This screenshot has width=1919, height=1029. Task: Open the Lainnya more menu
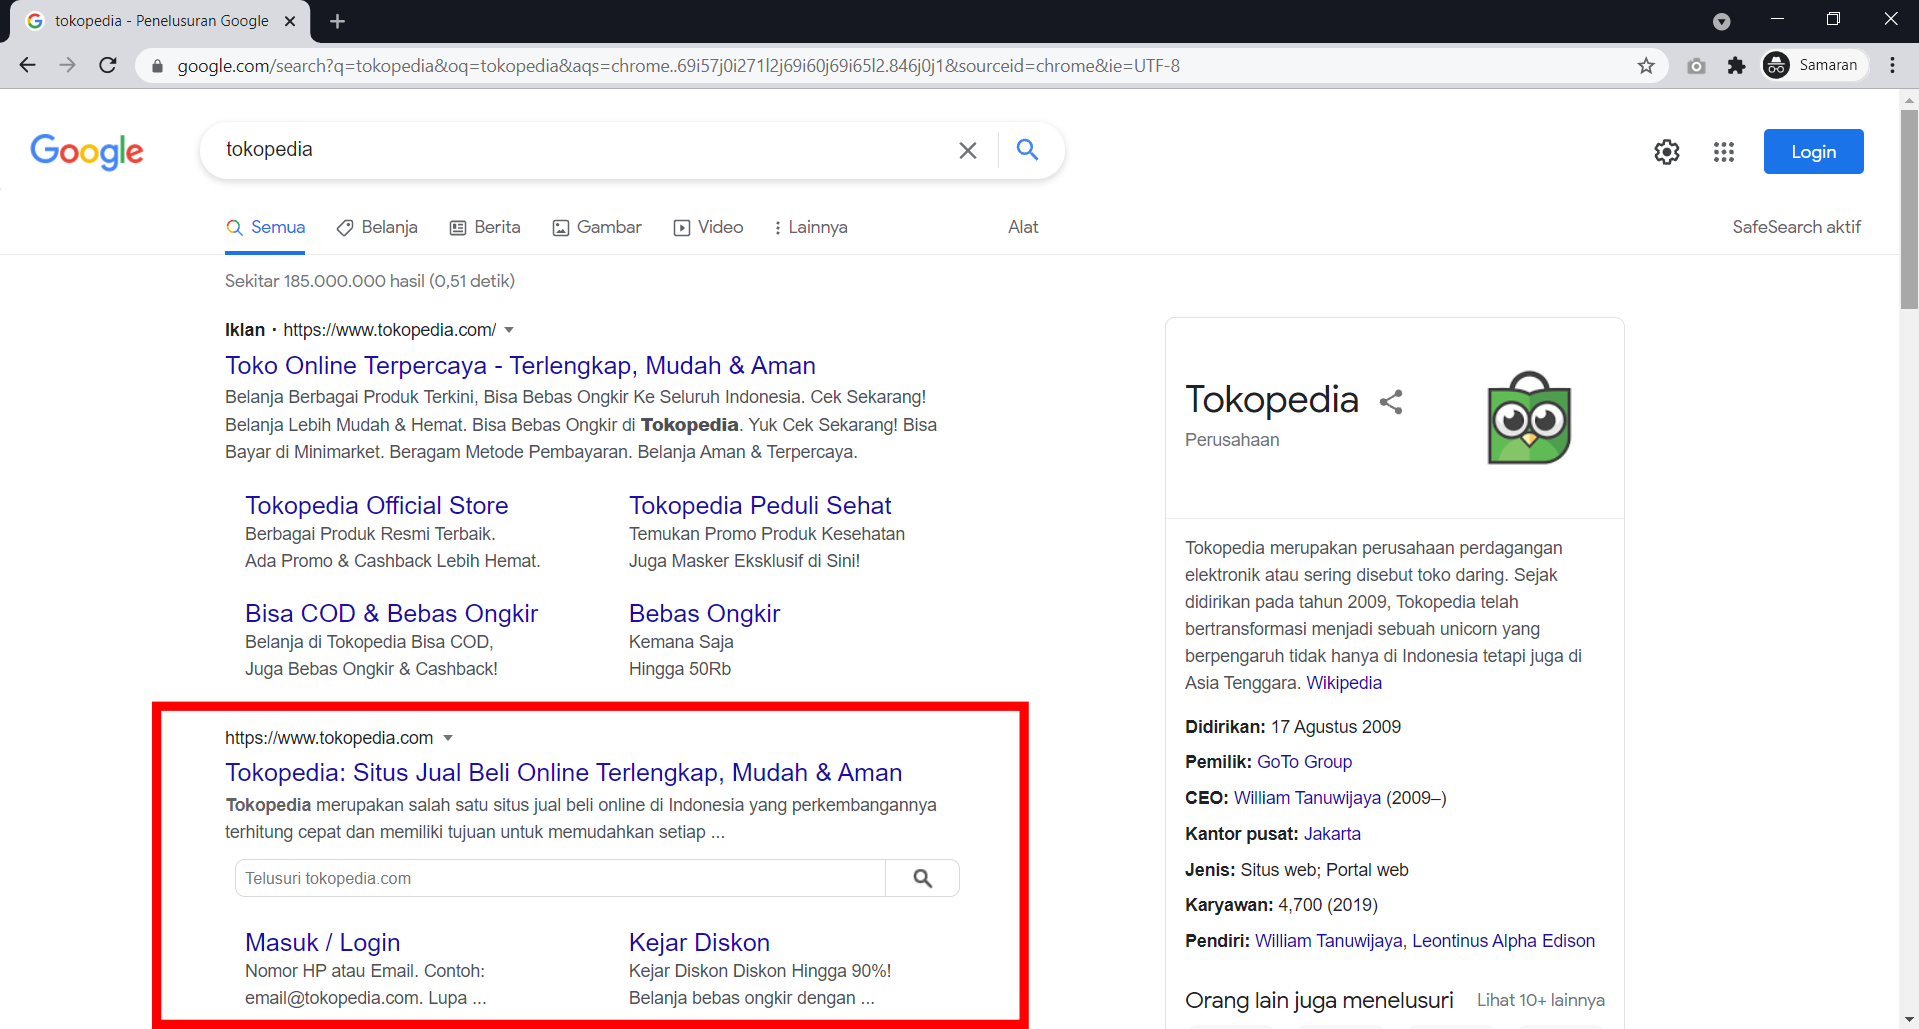point(810,227)
